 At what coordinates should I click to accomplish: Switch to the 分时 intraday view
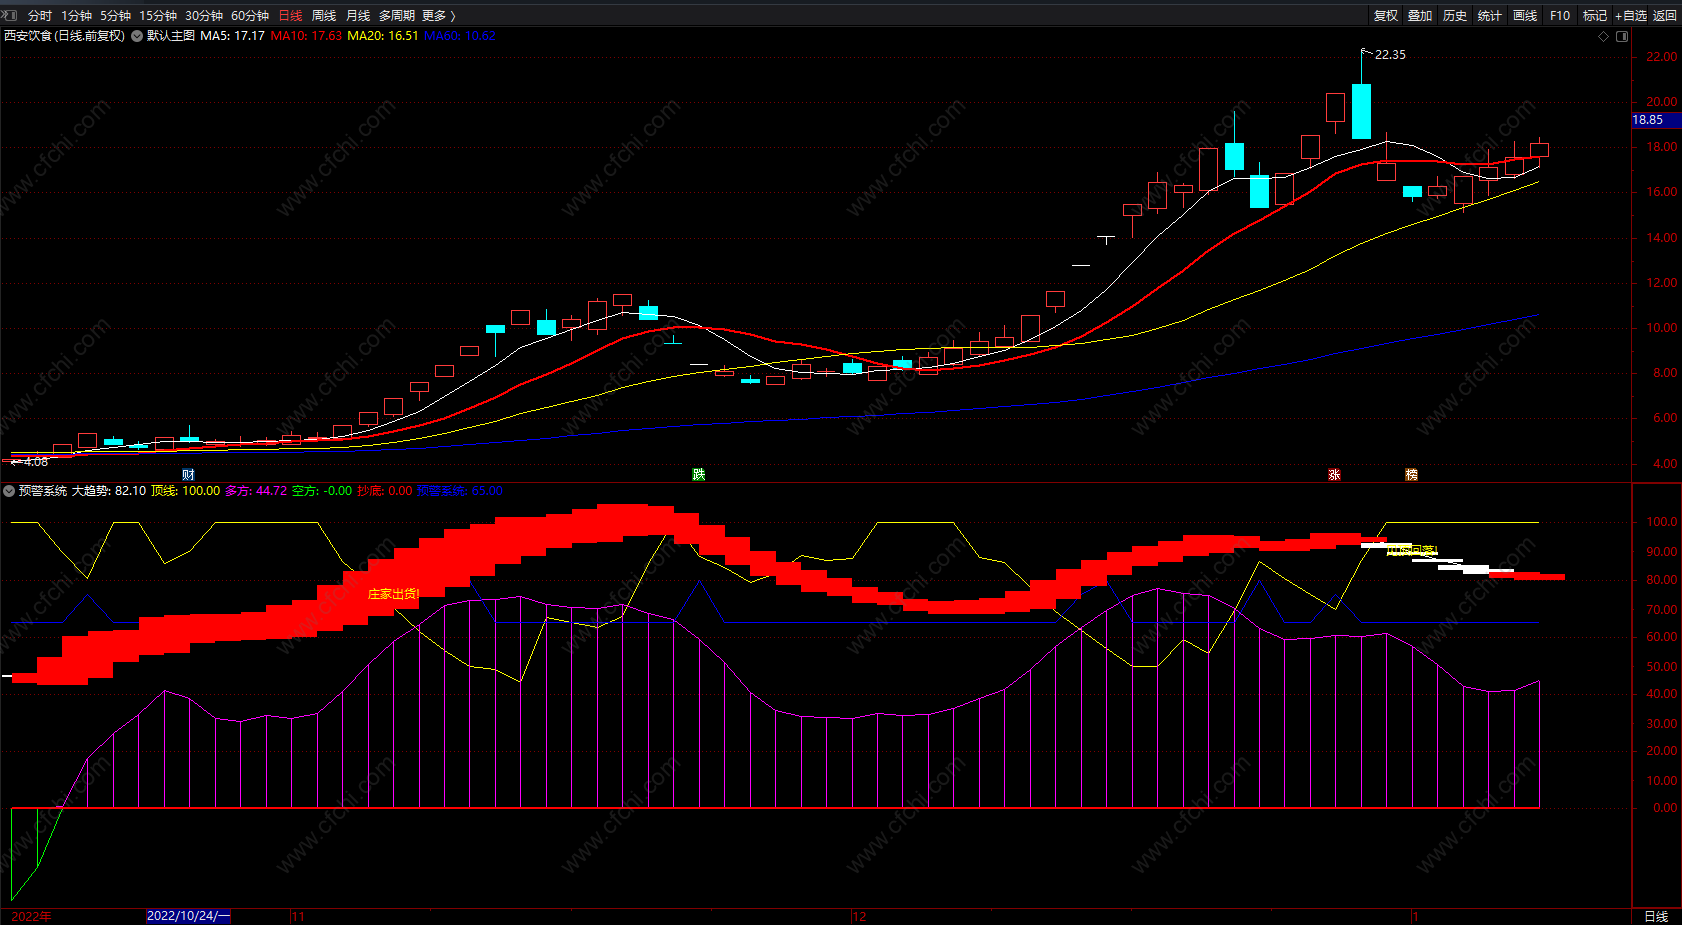(40, 15)
